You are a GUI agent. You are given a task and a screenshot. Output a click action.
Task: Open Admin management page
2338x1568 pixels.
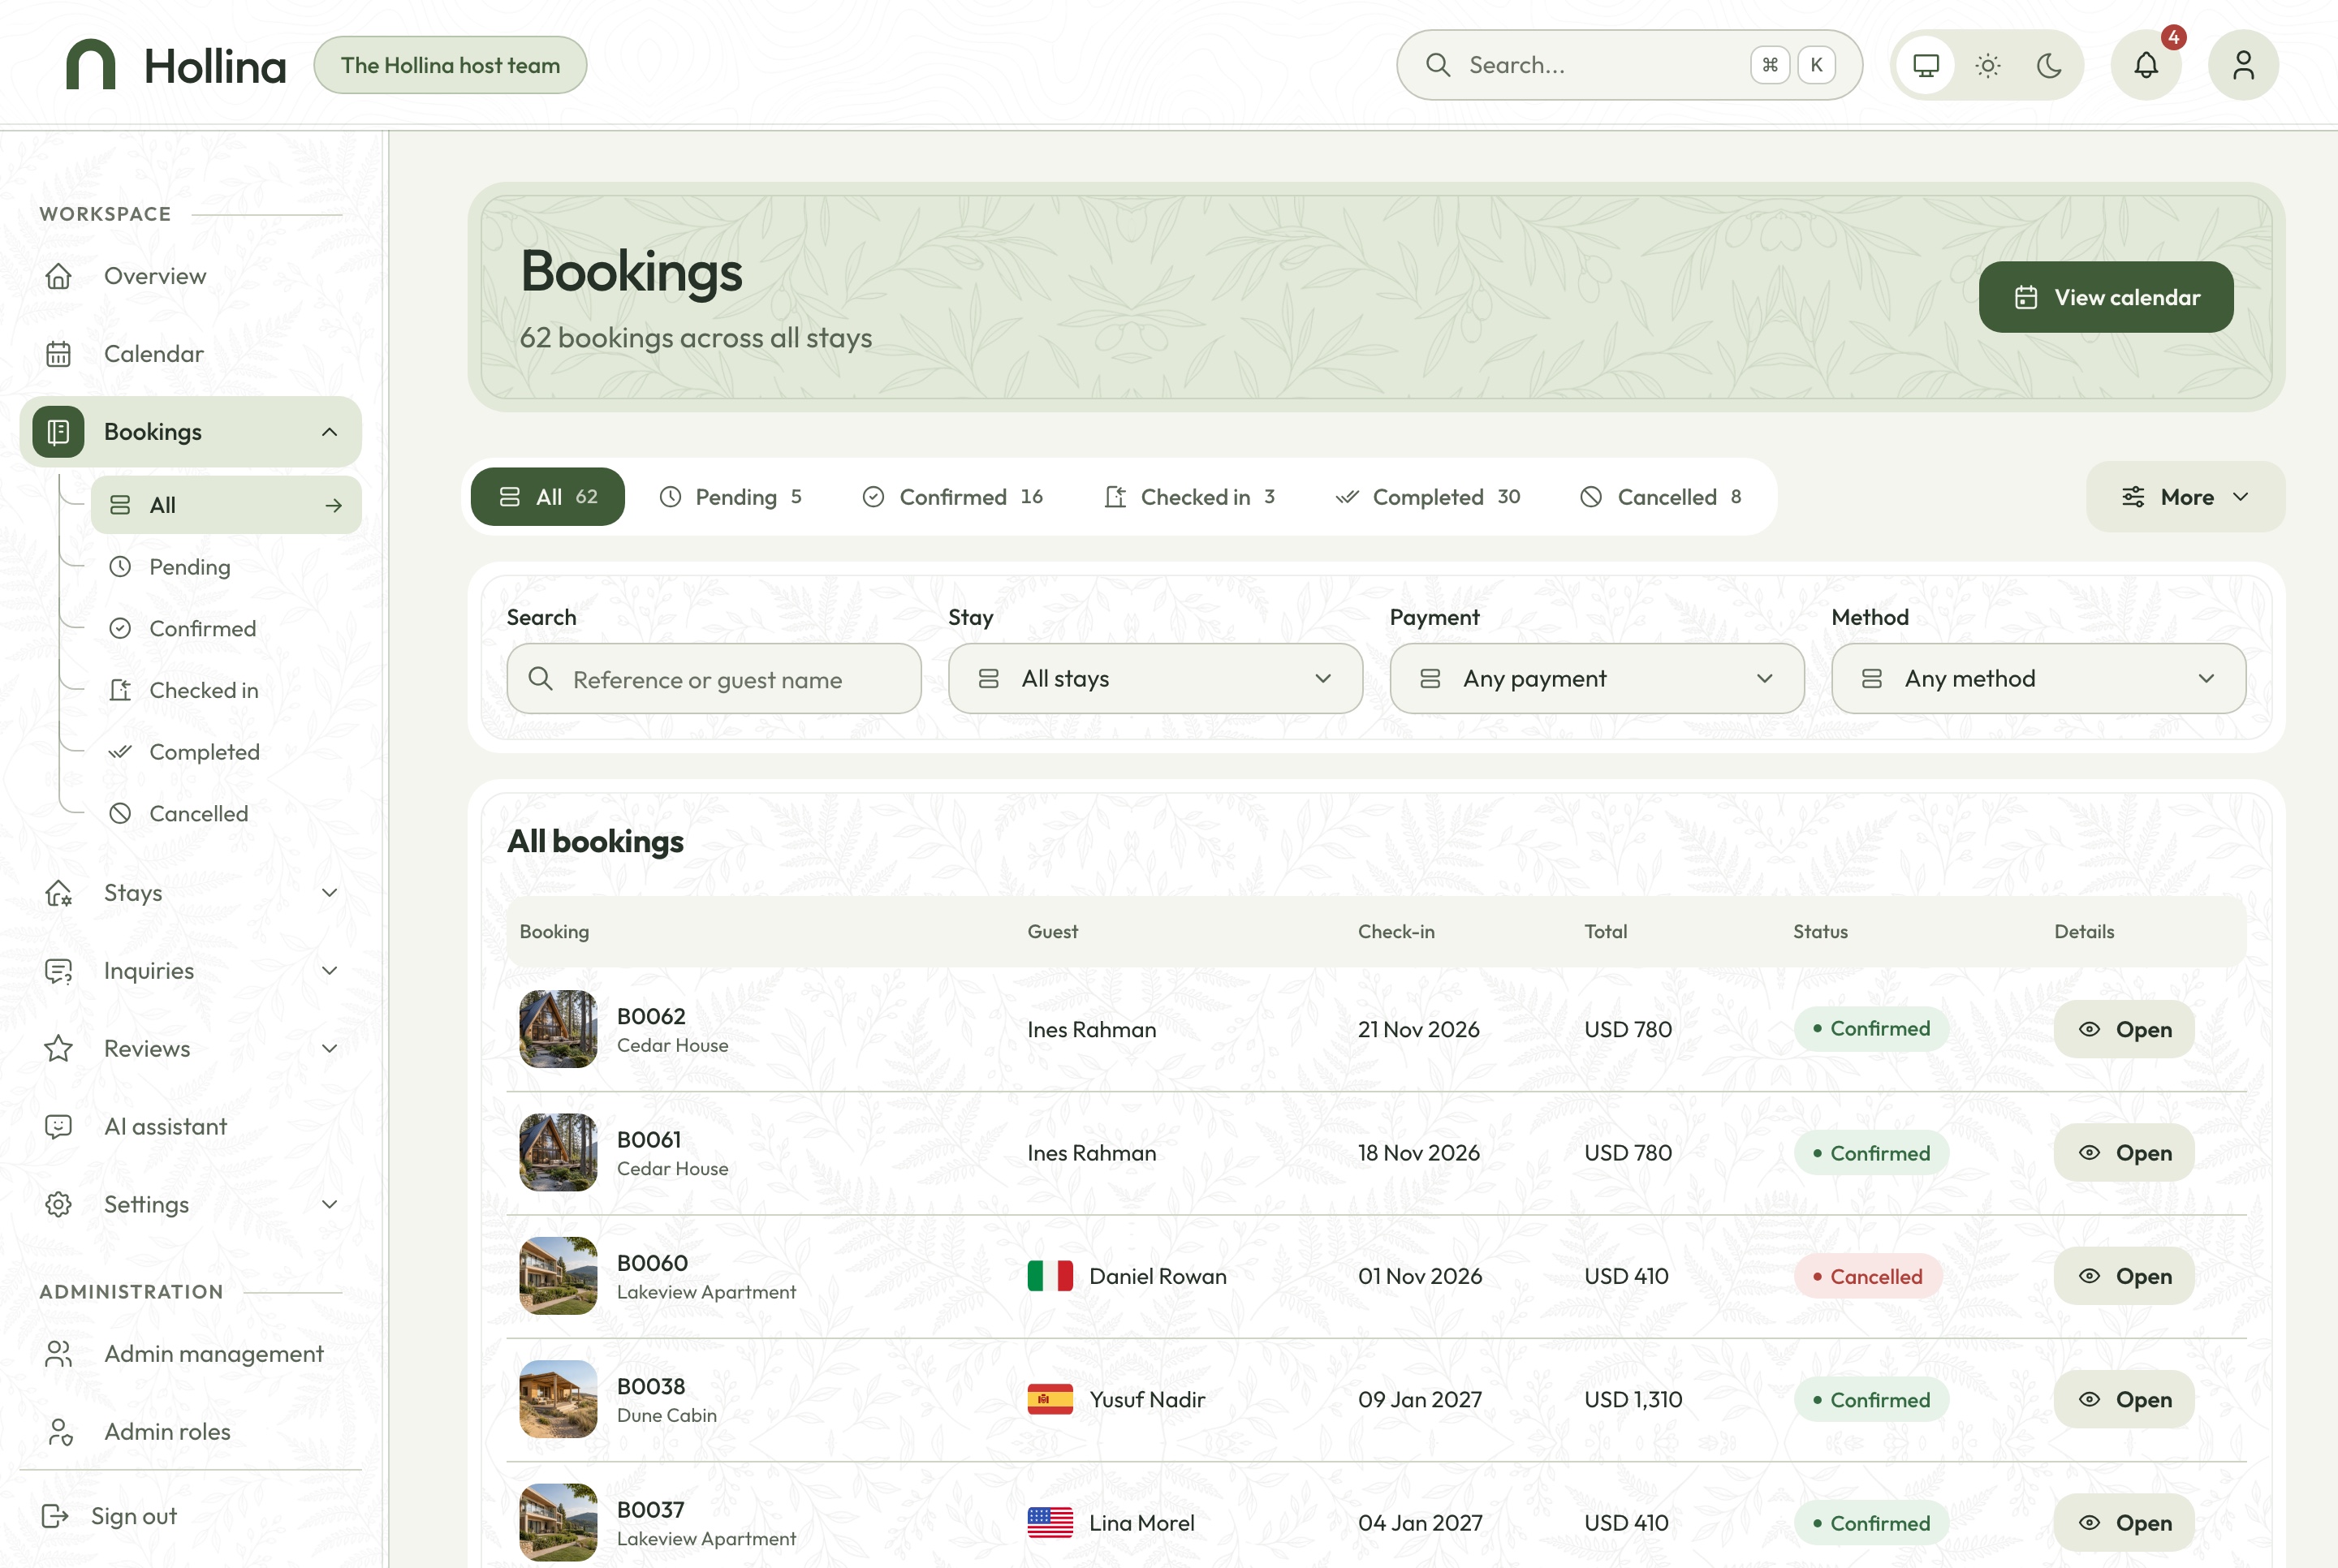pos(190,1354)
